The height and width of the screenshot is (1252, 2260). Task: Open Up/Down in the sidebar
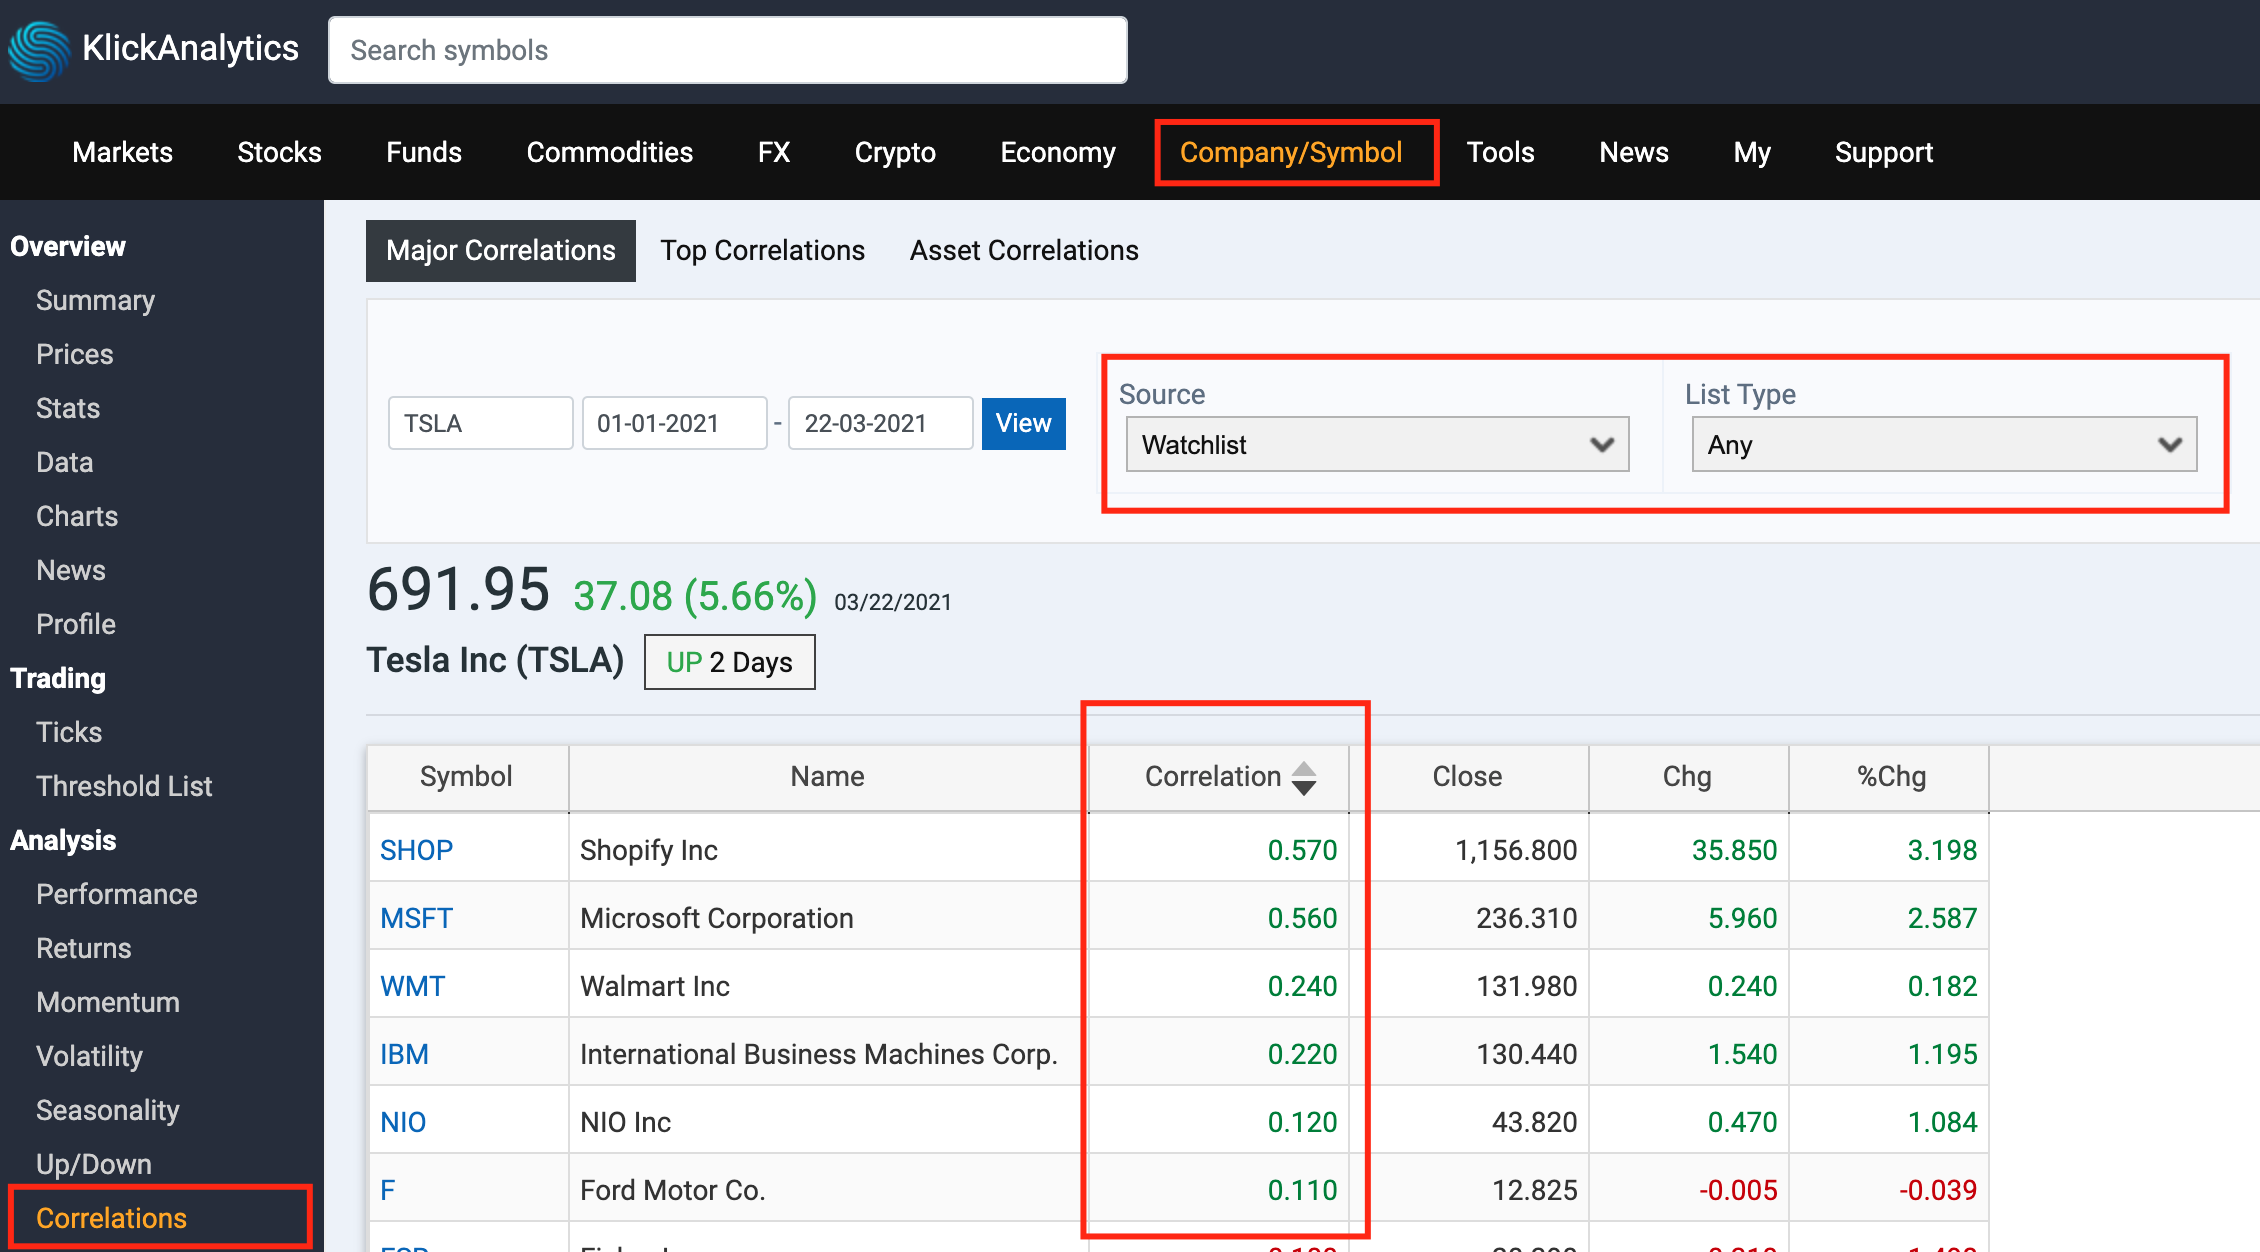point(94,1164)
